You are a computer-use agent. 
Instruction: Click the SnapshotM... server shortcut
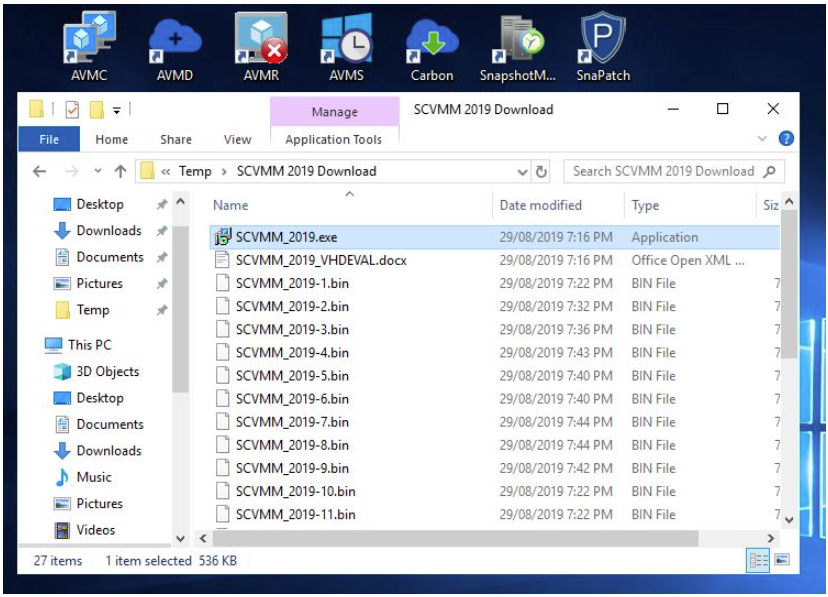pyautogui.click(x=518, y=48)
